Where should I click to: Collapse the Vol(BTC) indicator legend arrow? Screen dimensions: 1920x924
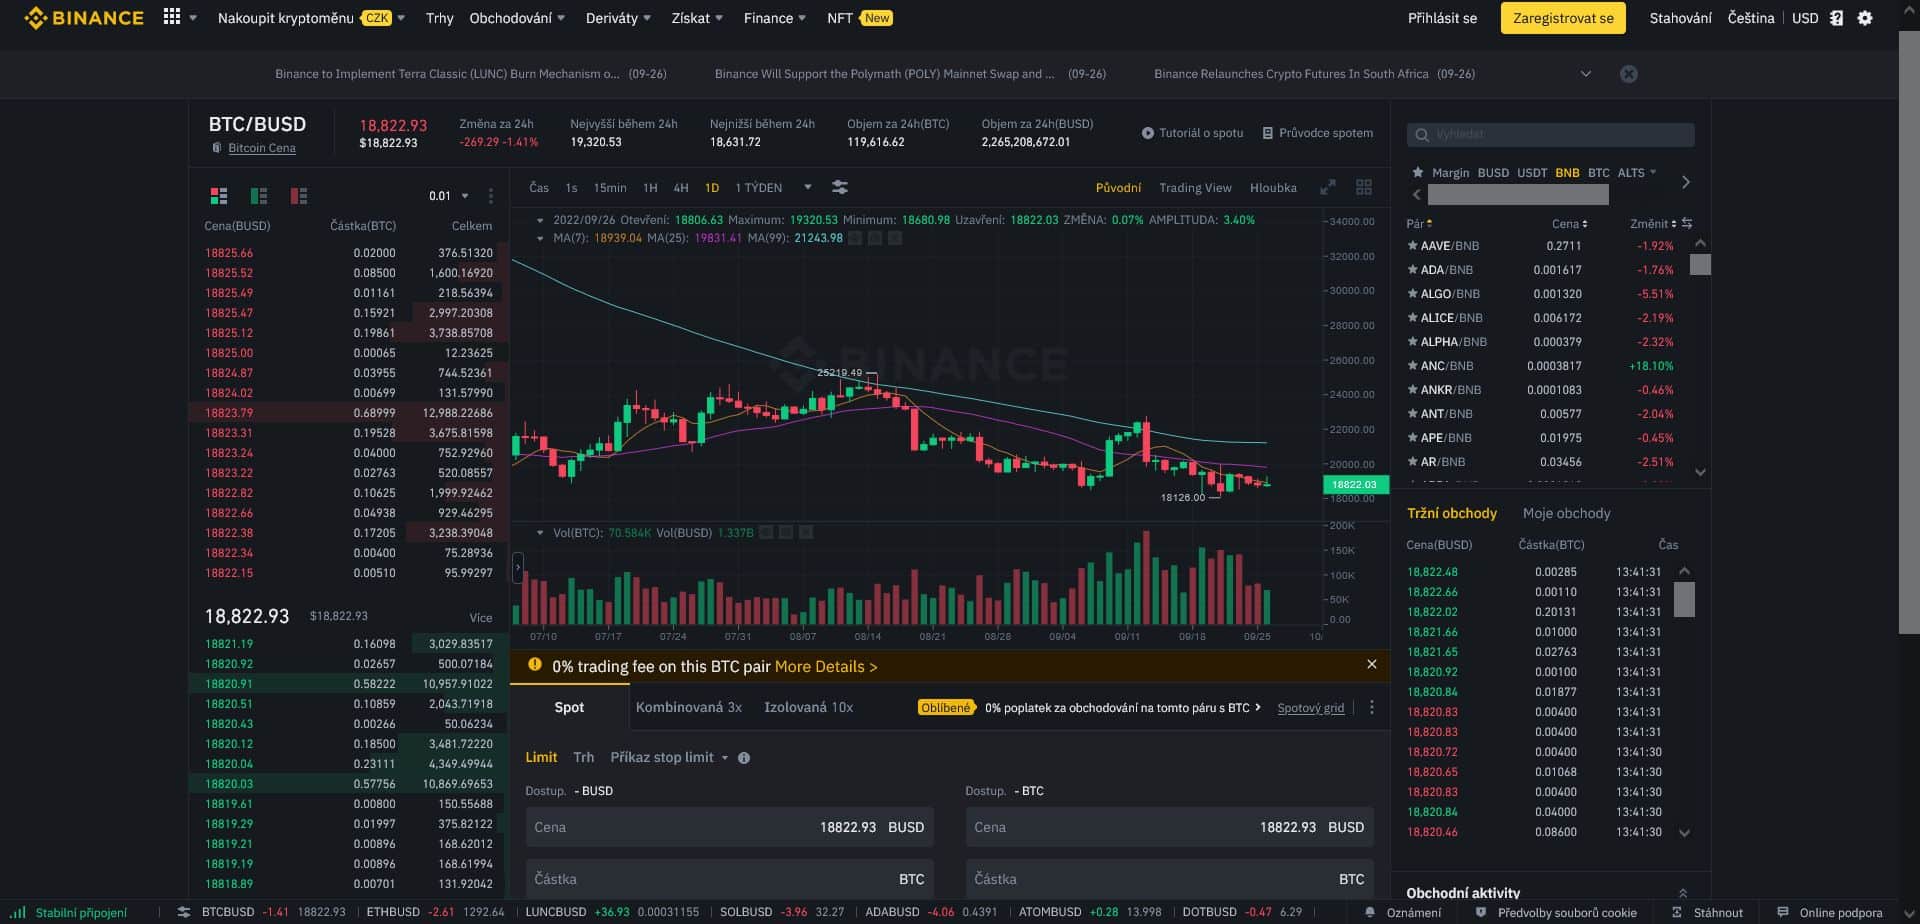pyautogui.click(x=540, y=533)
